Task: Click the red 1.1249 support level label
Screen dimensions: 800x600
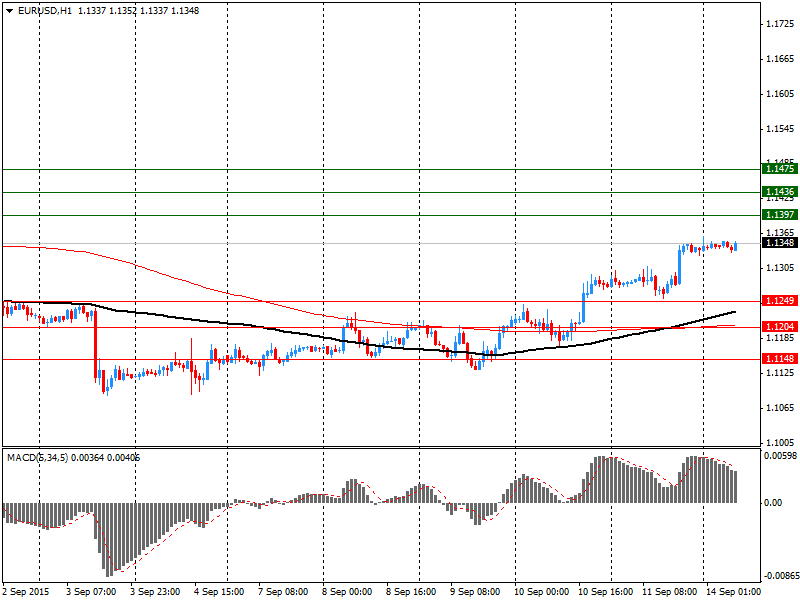Action: tap(780, 301)
